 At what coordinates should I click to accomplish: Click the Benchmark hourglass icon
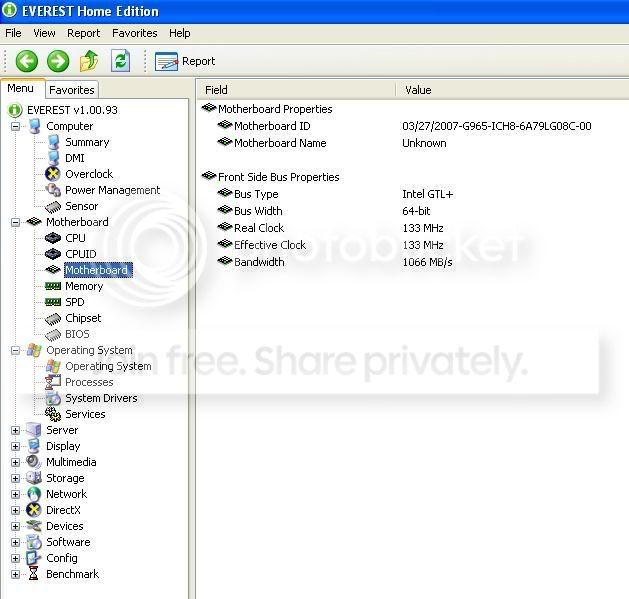point(34,574)
